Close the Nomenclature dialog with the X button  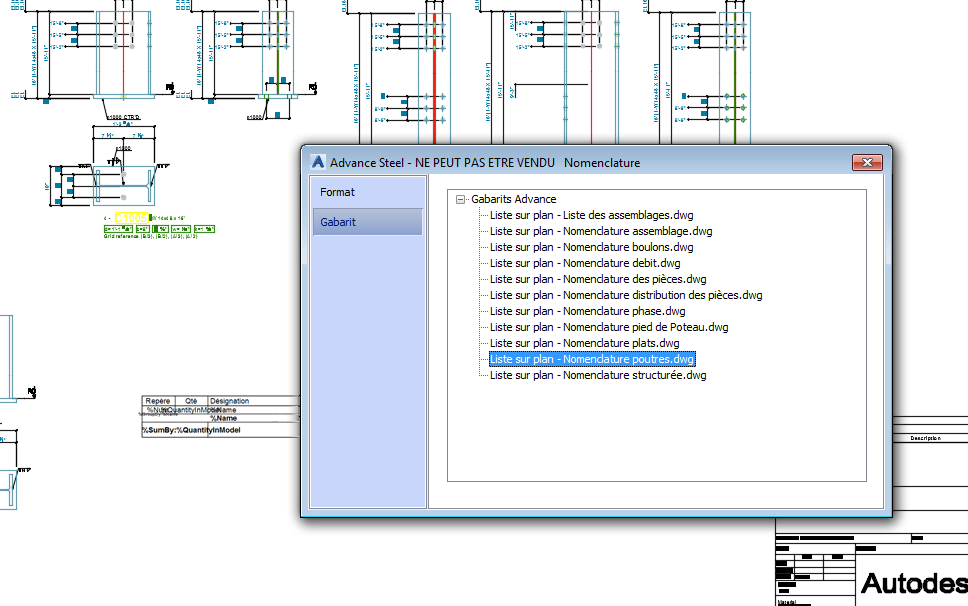coord(867,162)
